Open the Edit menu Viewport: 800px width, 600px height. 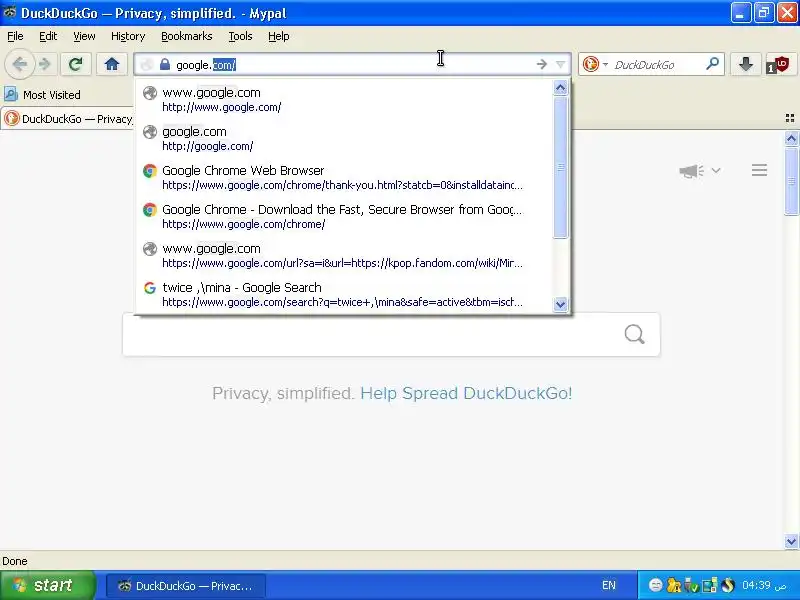coord(48,36)
